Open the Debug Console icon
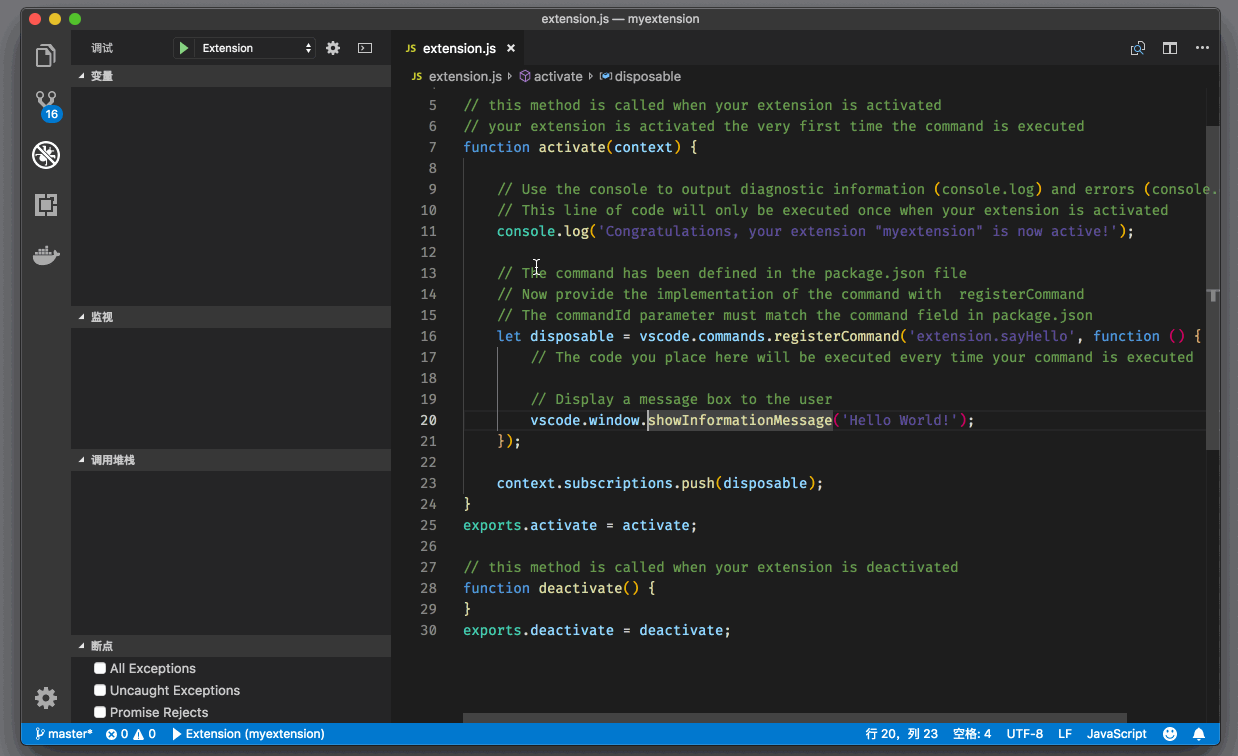This screenshot has width=1238, height=756. click(x=365, y=48)
